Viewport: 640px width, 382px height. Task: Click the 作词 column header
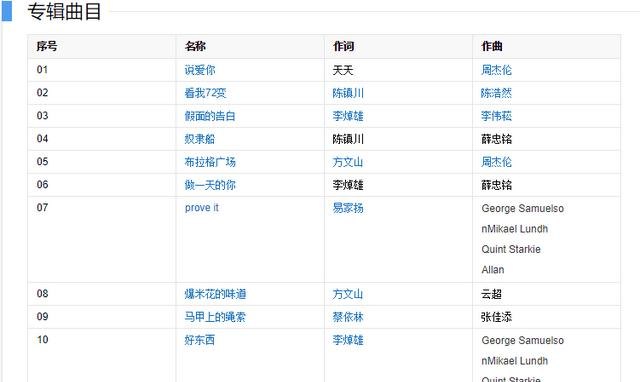click(x=343, y=46)
